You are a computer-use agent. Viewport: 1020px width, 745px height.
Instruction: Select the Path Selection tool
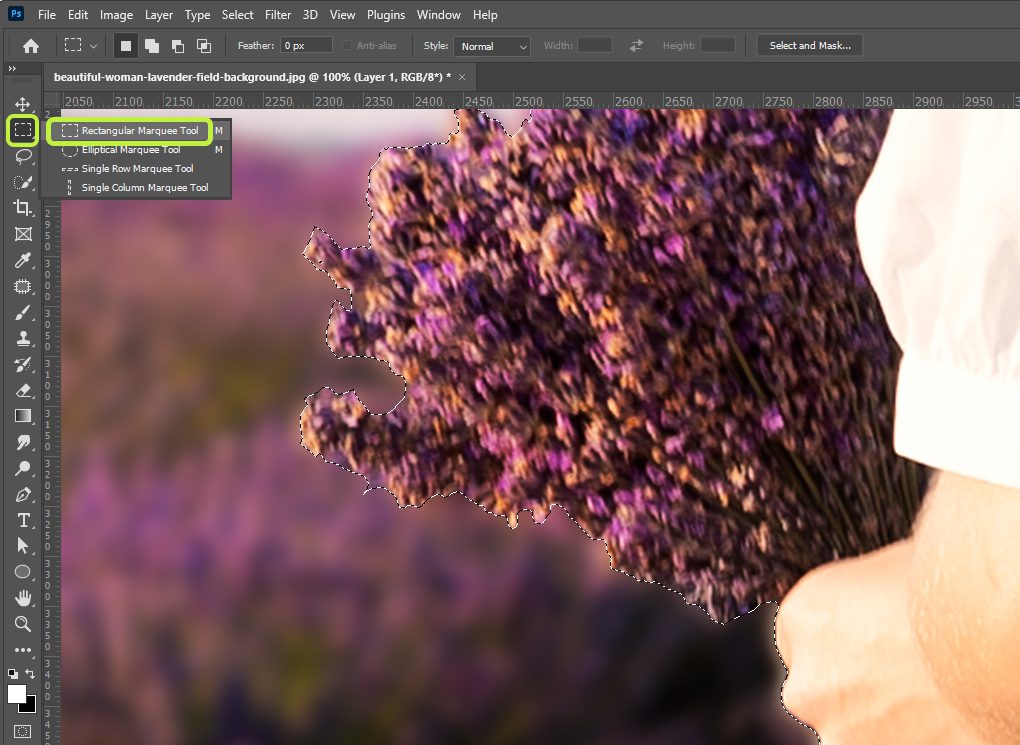click(x=23, y=545)
